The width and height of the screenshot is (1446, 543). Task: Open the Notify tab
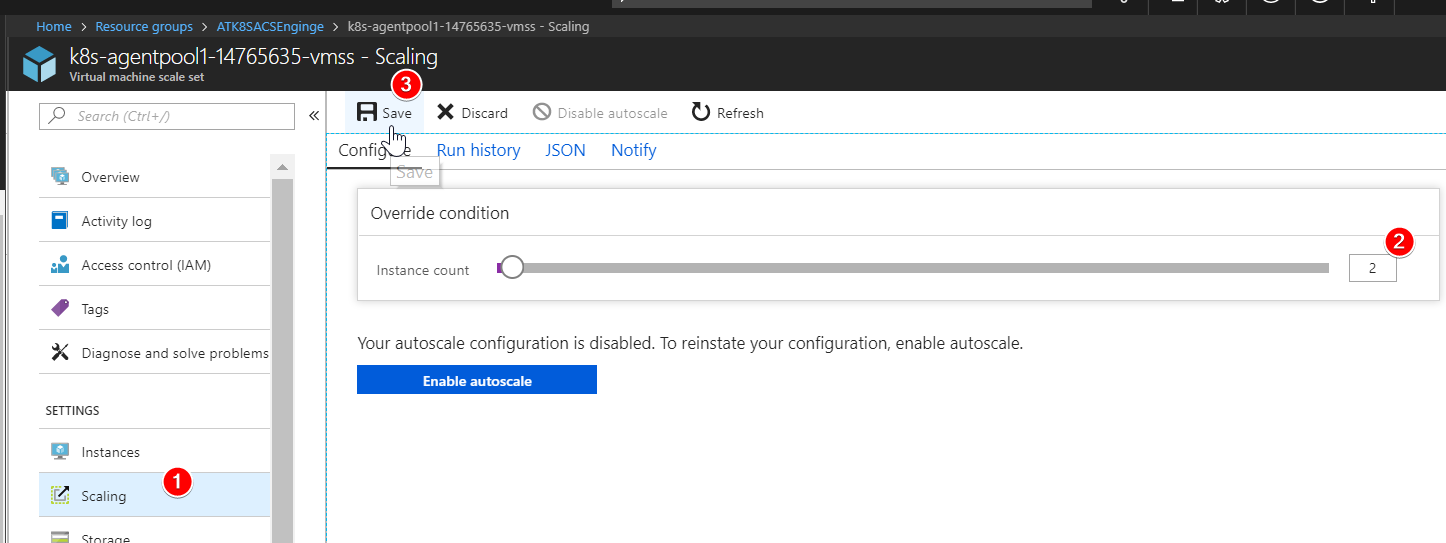click(634, 150)
